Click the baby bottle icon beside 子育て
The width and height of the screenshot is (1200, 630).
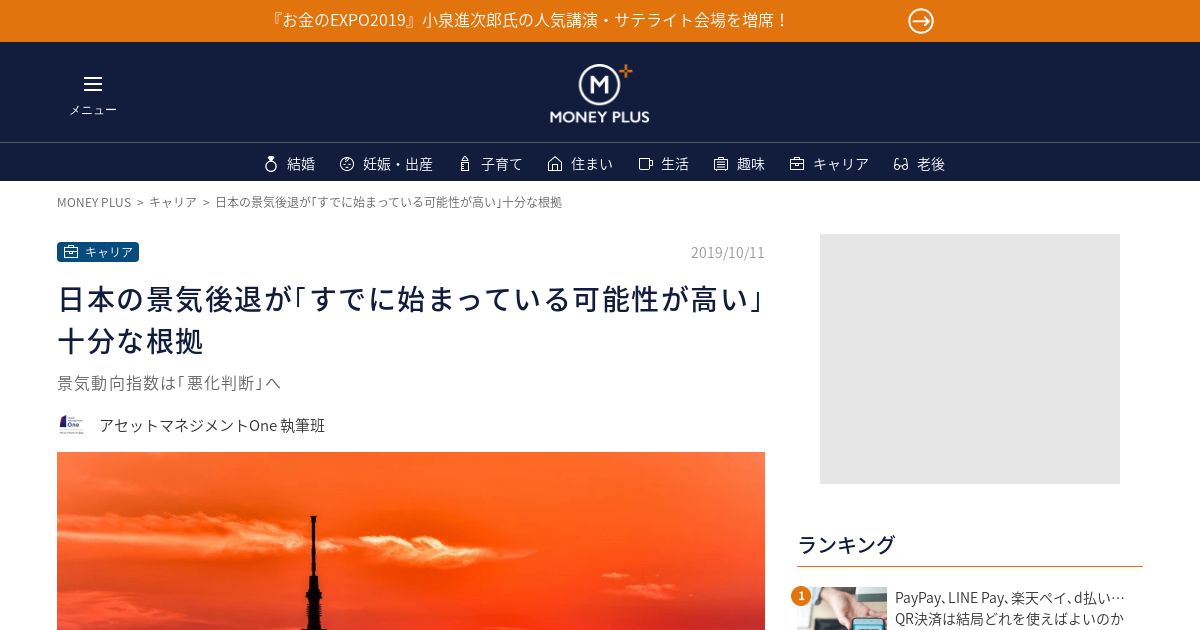(464, 164)
